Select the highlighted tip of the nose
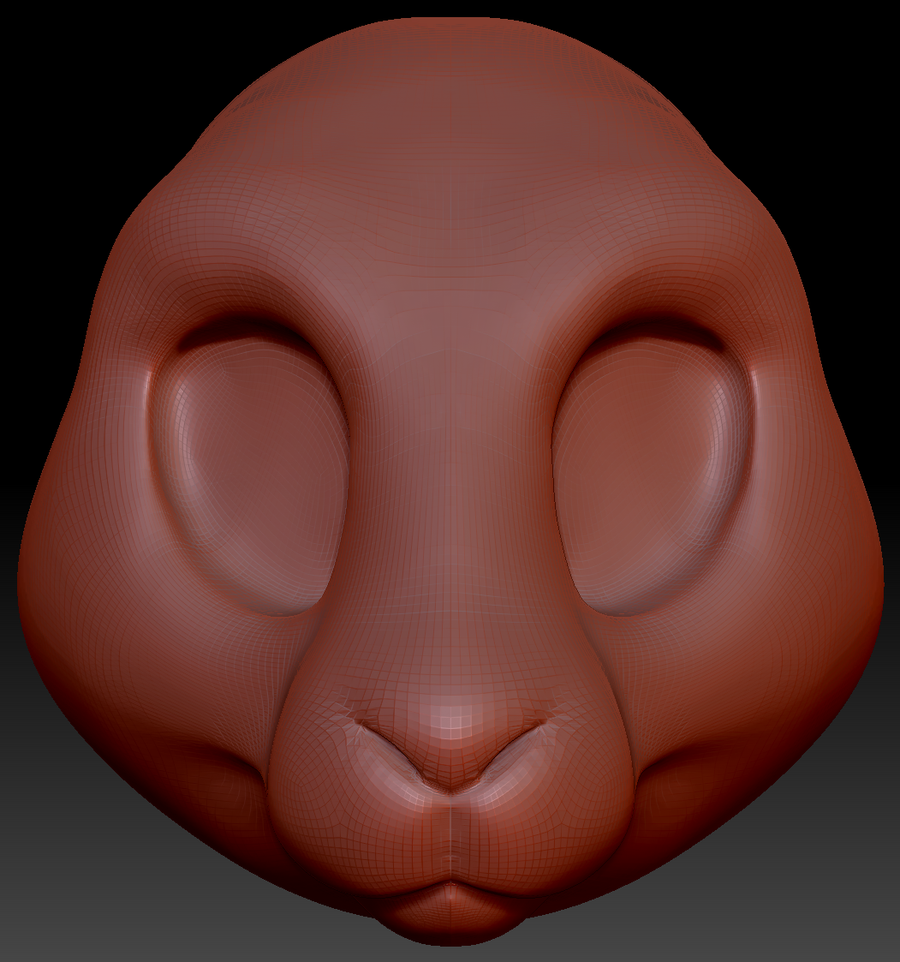Screen dimensions: 900x962 click(452, 720)
